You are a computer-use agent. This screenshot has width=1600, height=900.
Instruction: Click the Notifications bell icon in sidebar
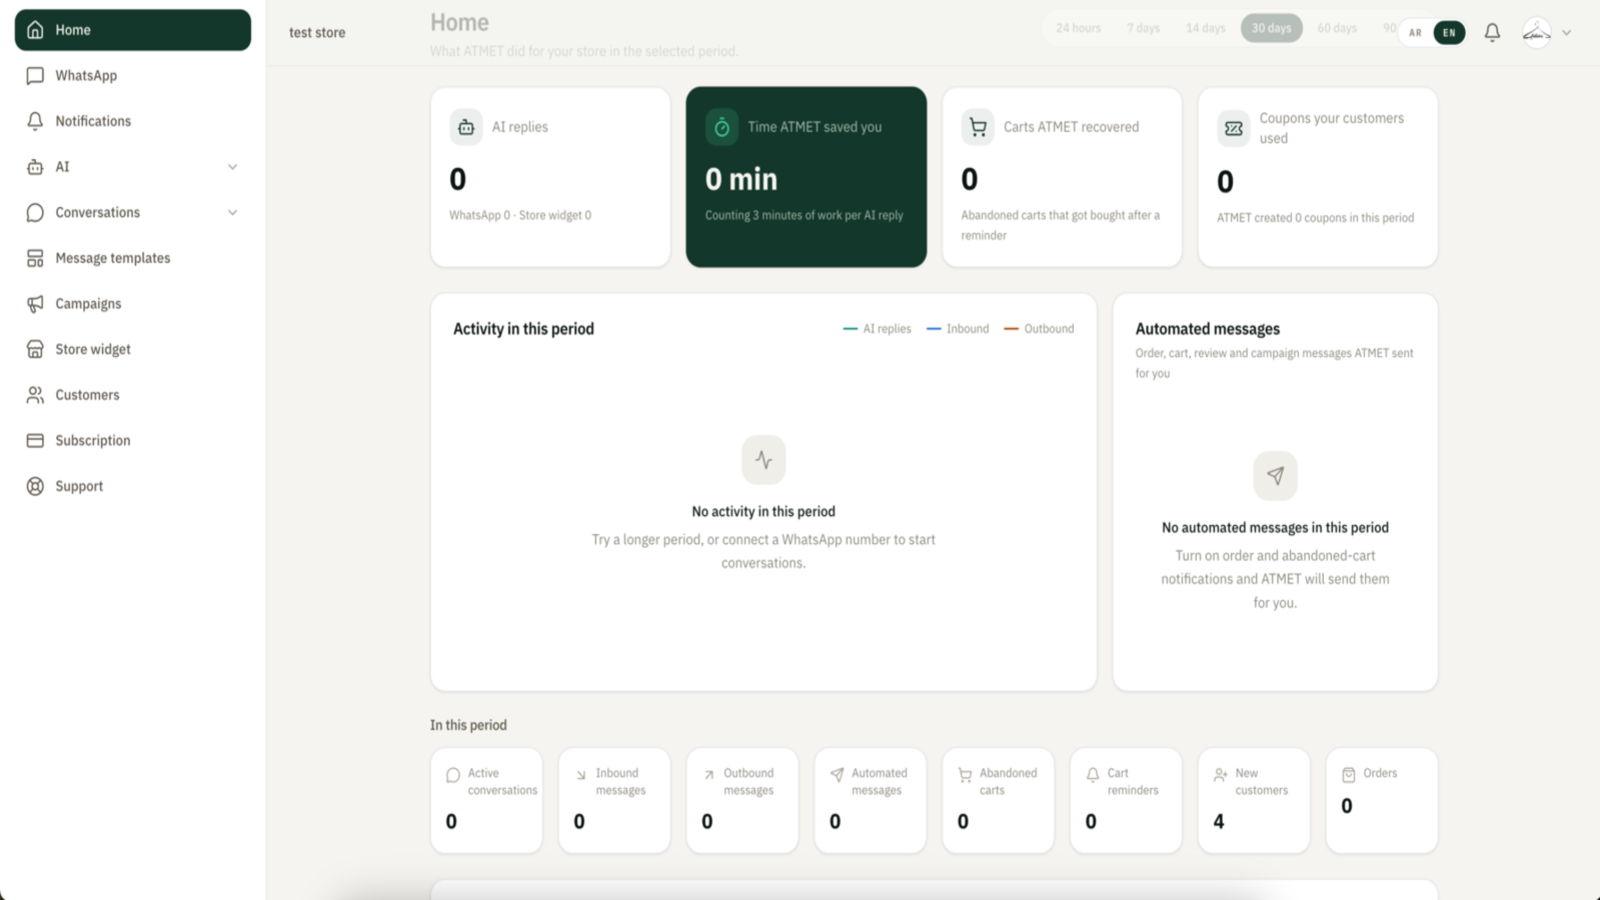point(35,121)
